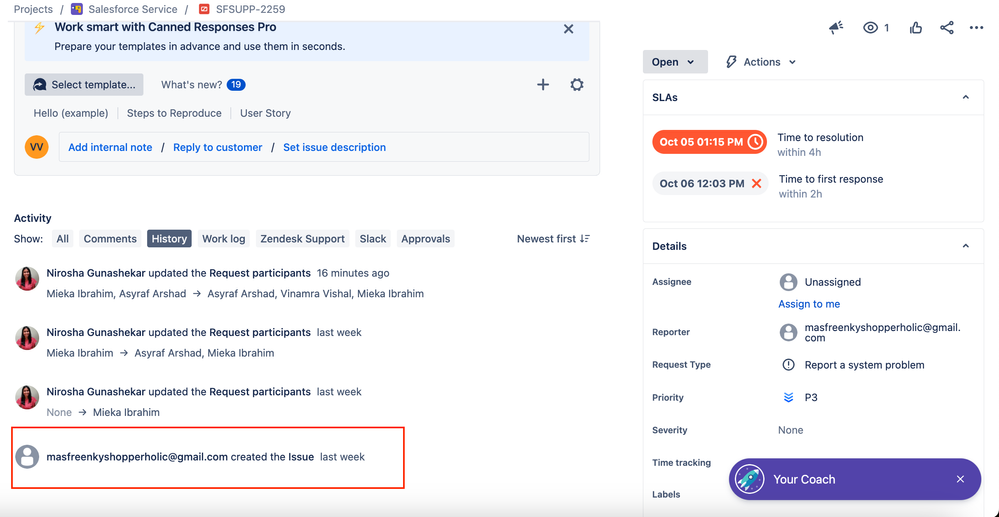This screenshot has height=517, width=999.
Task: Click the VV user avatar
Action: (36, 147)
